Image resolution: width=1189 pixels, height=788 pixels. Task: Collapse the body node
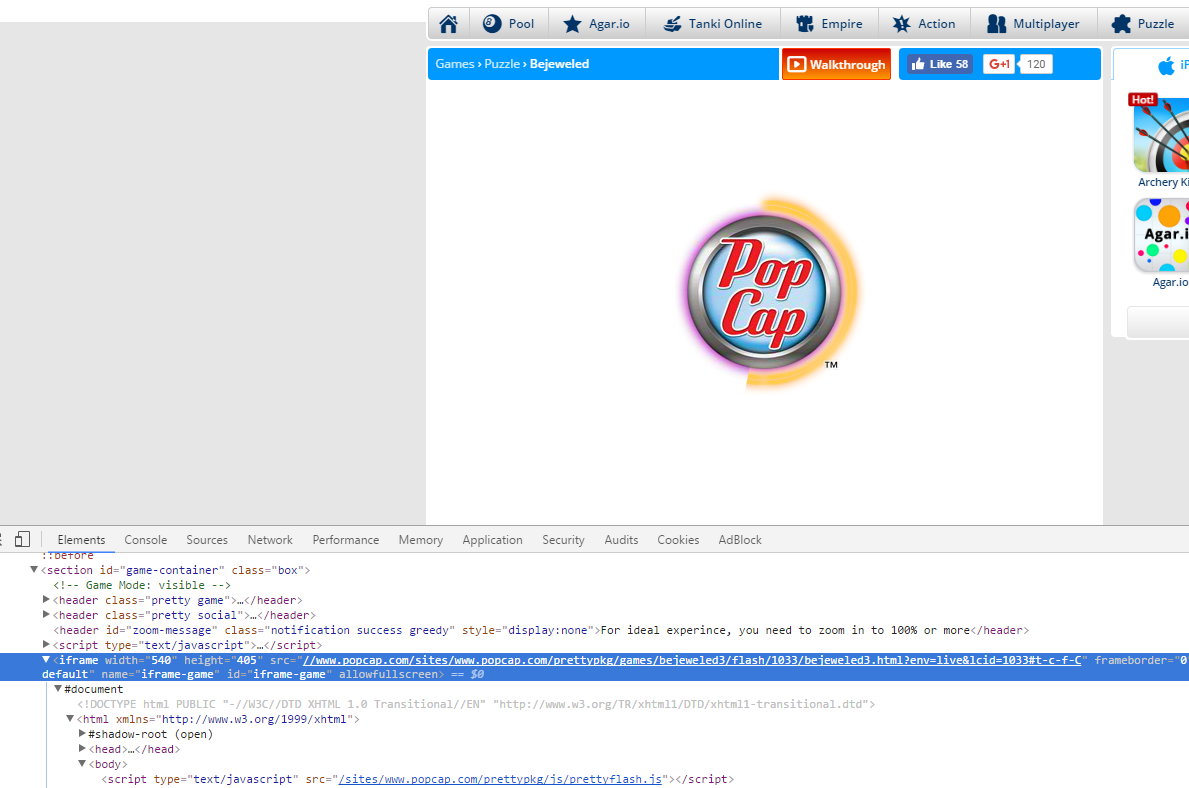click(82, 764)
